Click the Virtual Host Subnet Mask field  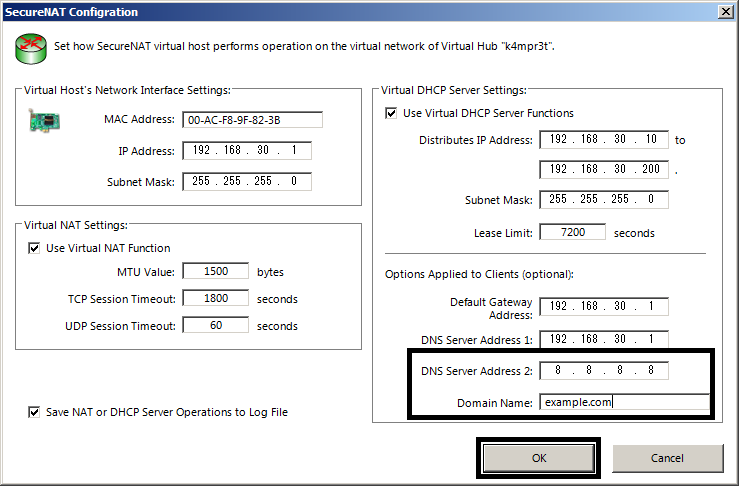(x=247, y=181)
